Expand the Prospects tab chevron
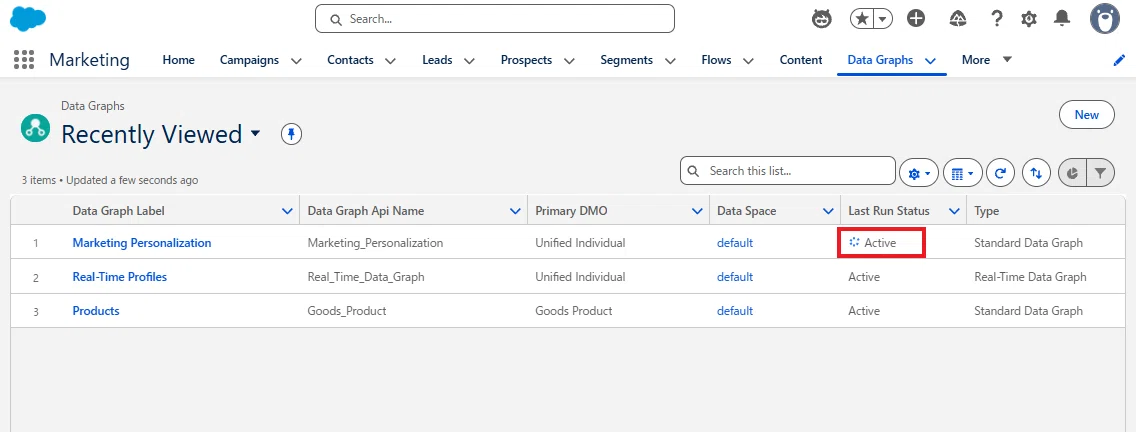Image resolution: width=1136 pixels, height=432 pixels. pos(569,61)
